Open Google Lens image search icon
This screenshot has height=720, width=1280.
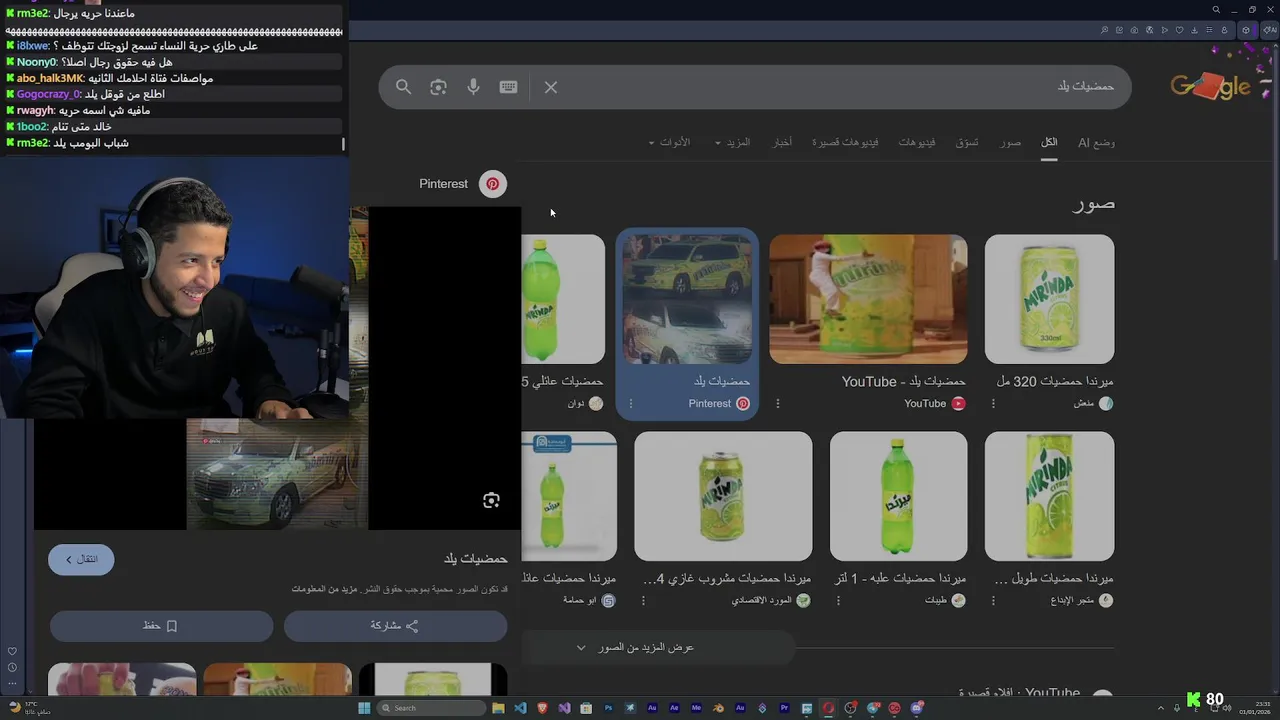(x=438, y=87)
